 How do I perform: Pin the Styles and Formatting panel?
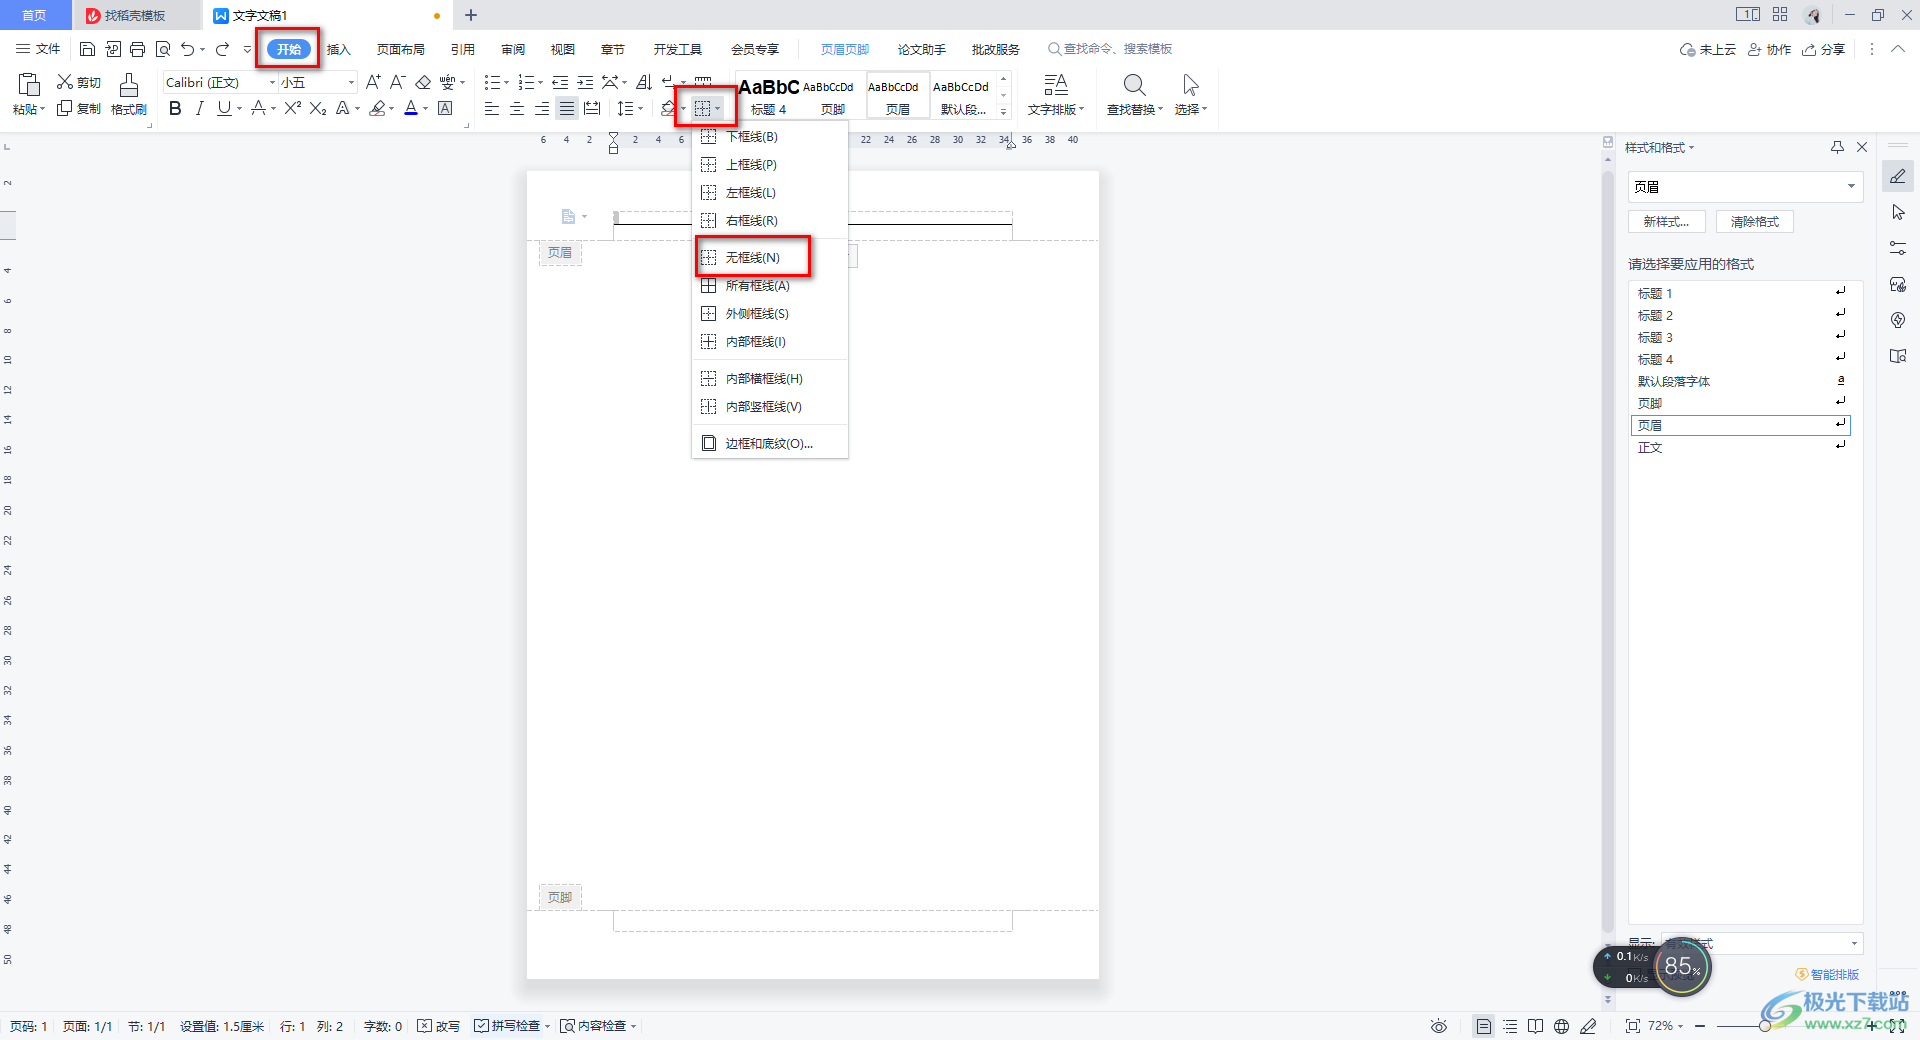(x=1837, y=147)
